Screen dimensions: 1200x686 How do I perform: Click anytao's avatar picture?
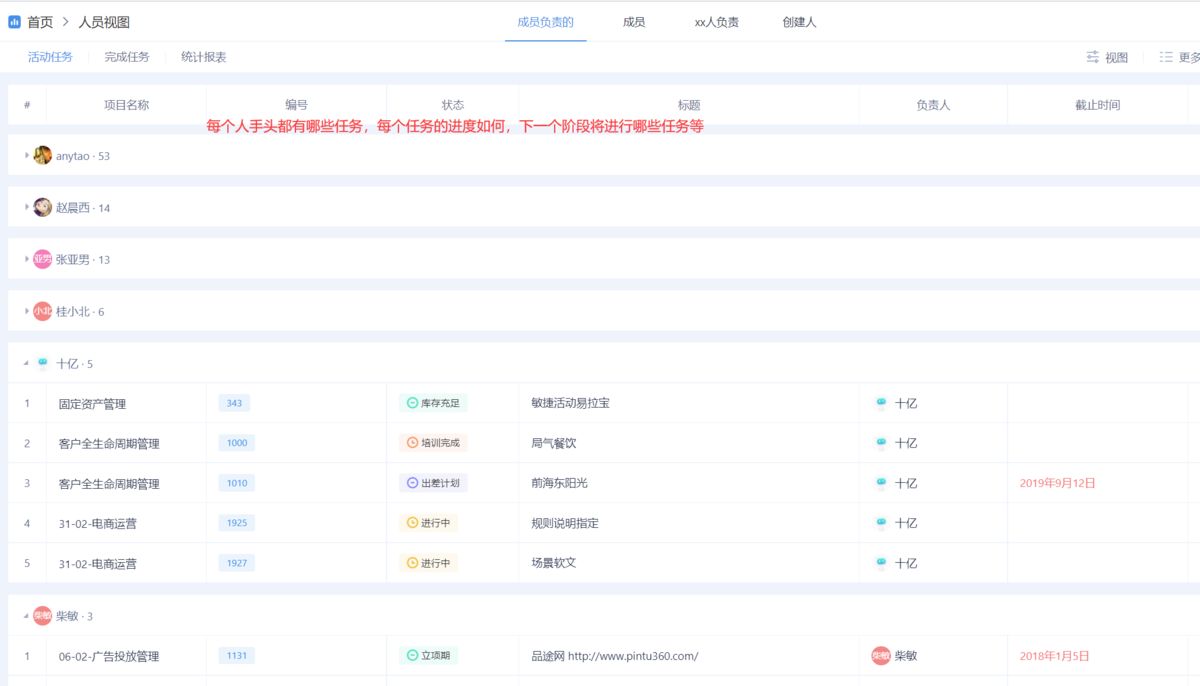click(x=42, y=155)
